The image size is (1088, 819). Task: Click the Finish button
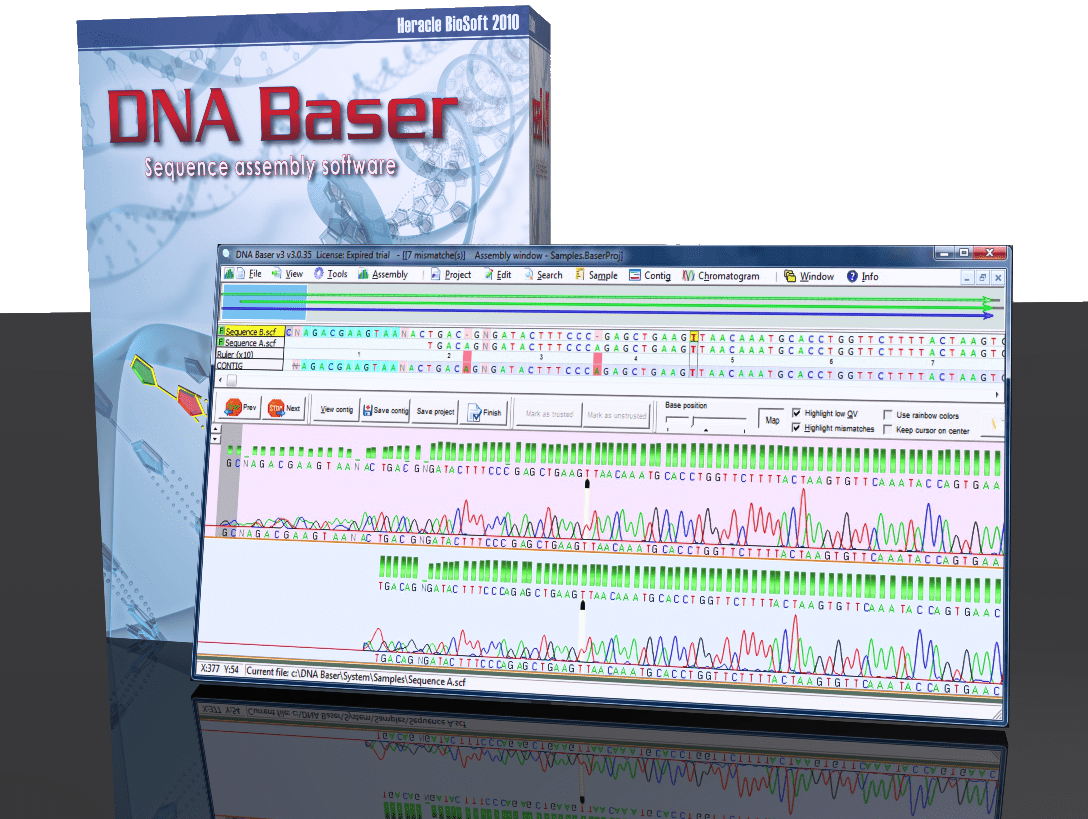pos(485,412)
